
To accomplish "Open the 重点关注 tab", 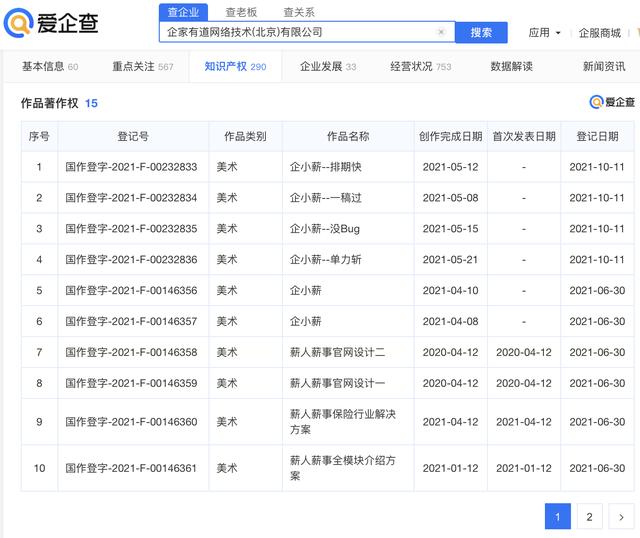I will [x=143, y=67].
